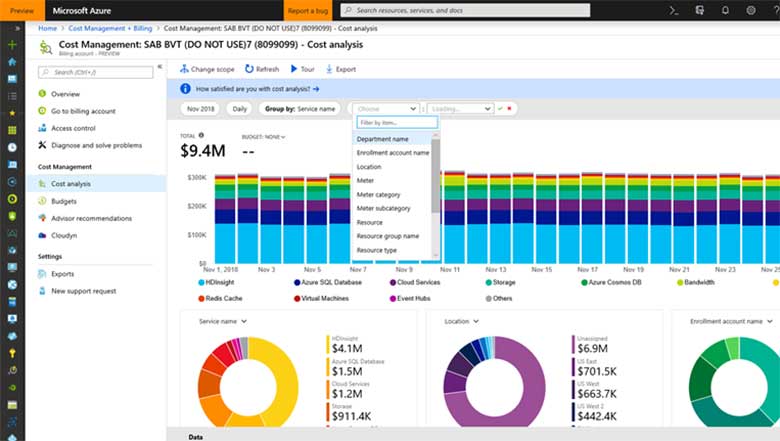The height and width of the screenshot is (441, 780).
Task: Open the Loading values dropdown
Action: [460, 108]
